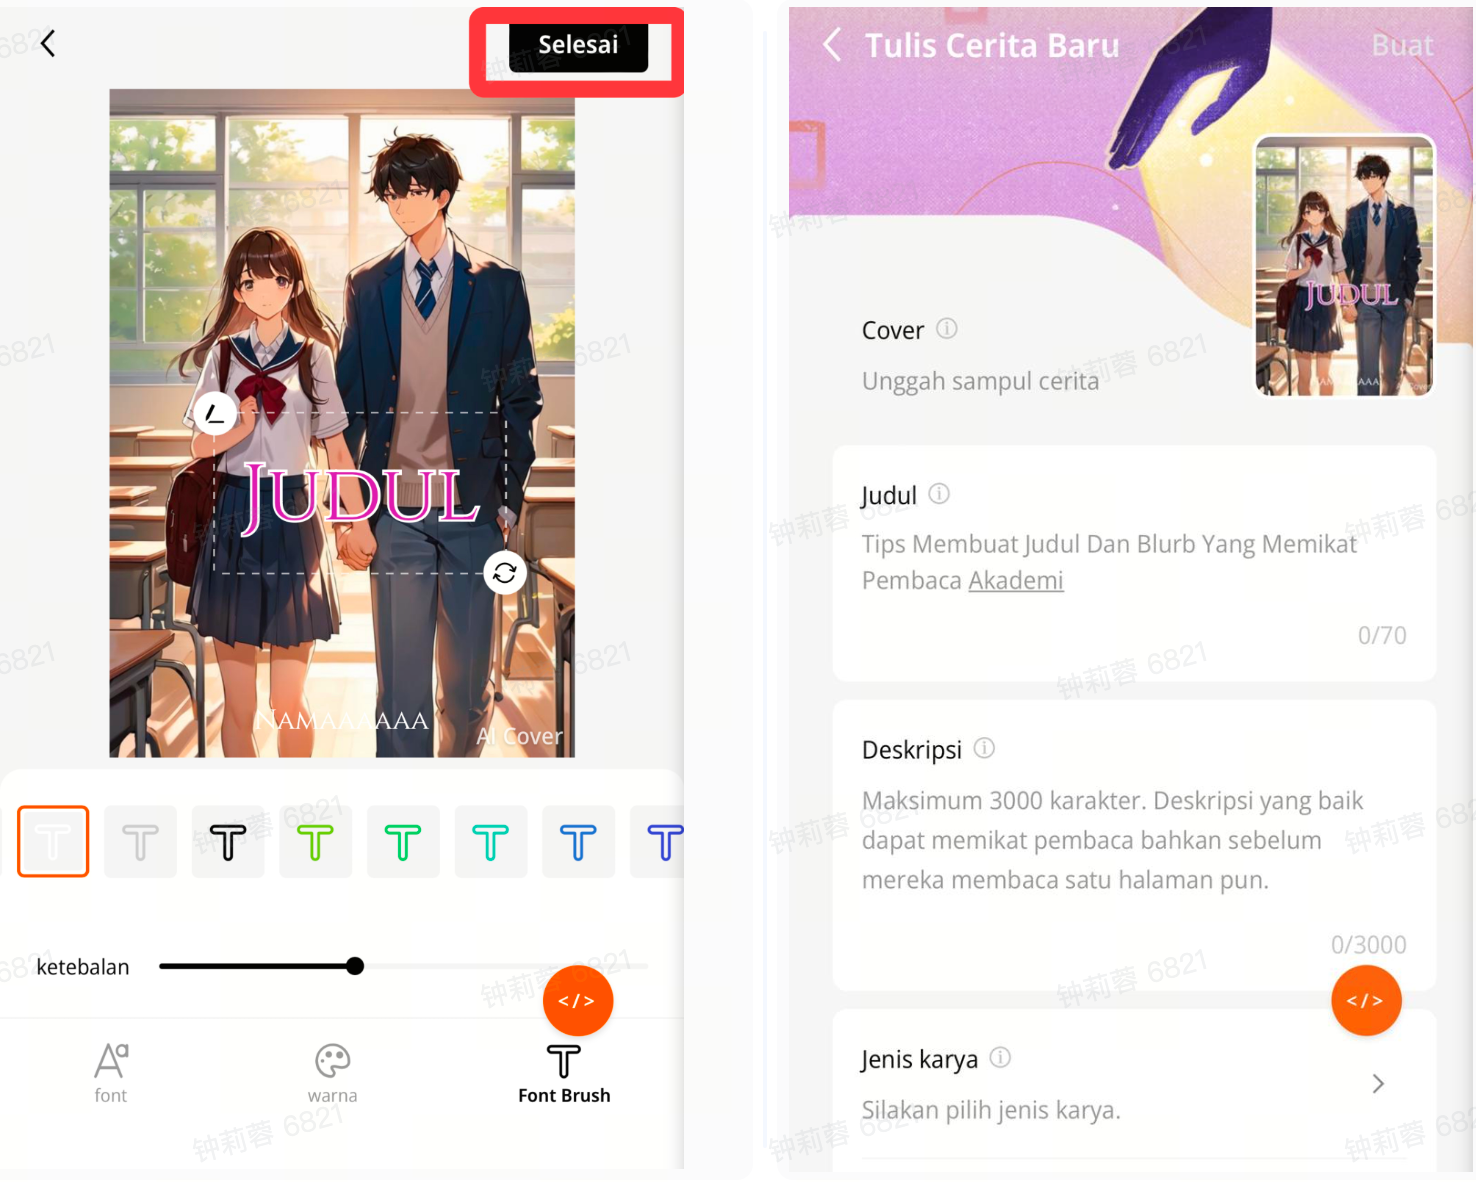Select the black outline font brush

(228, 842)
